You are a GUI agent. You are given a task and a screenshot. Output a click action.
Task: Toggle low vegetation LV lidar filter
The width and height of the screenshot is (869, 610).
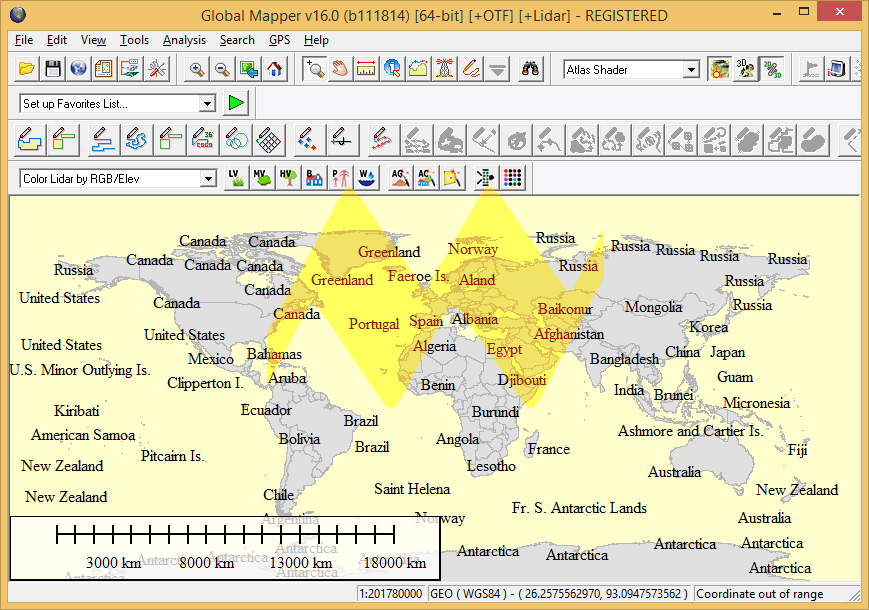[x=236, y=178]
